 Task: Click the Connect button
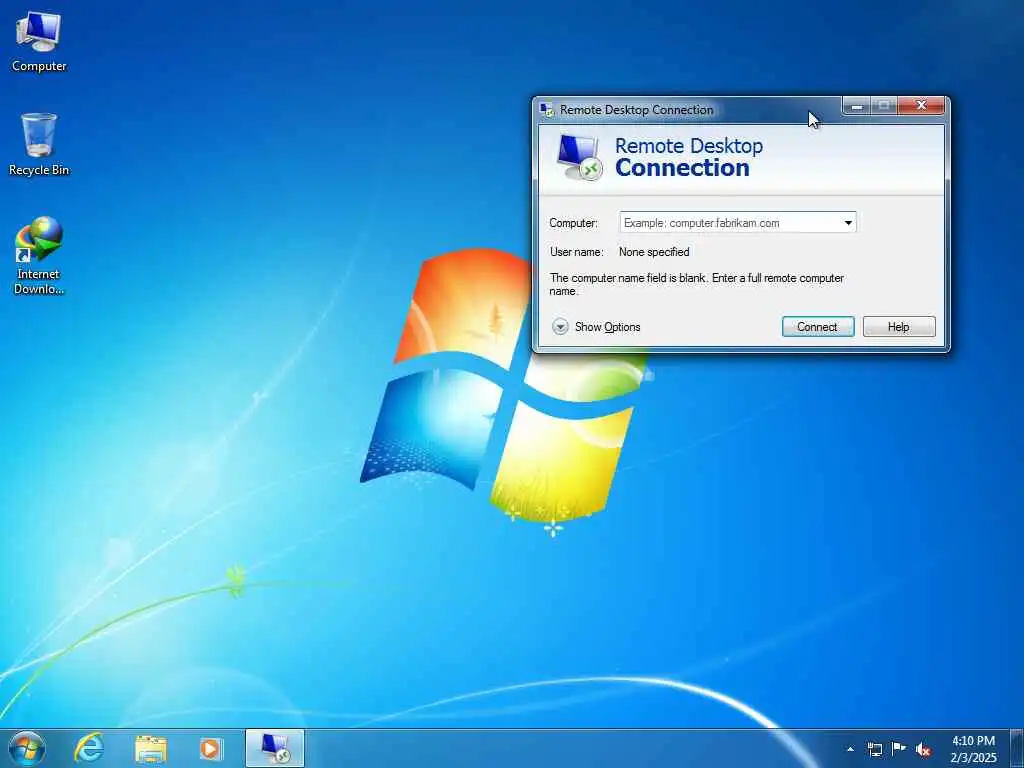818,327
